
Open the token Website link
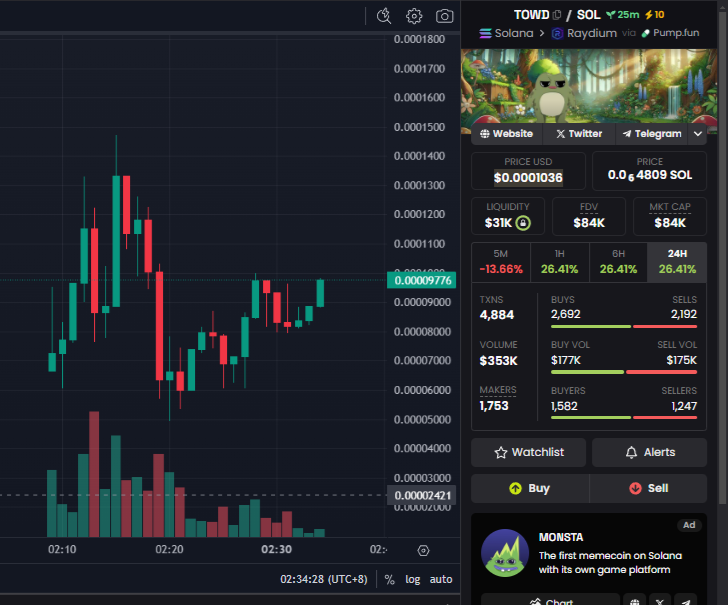point(507,134)
